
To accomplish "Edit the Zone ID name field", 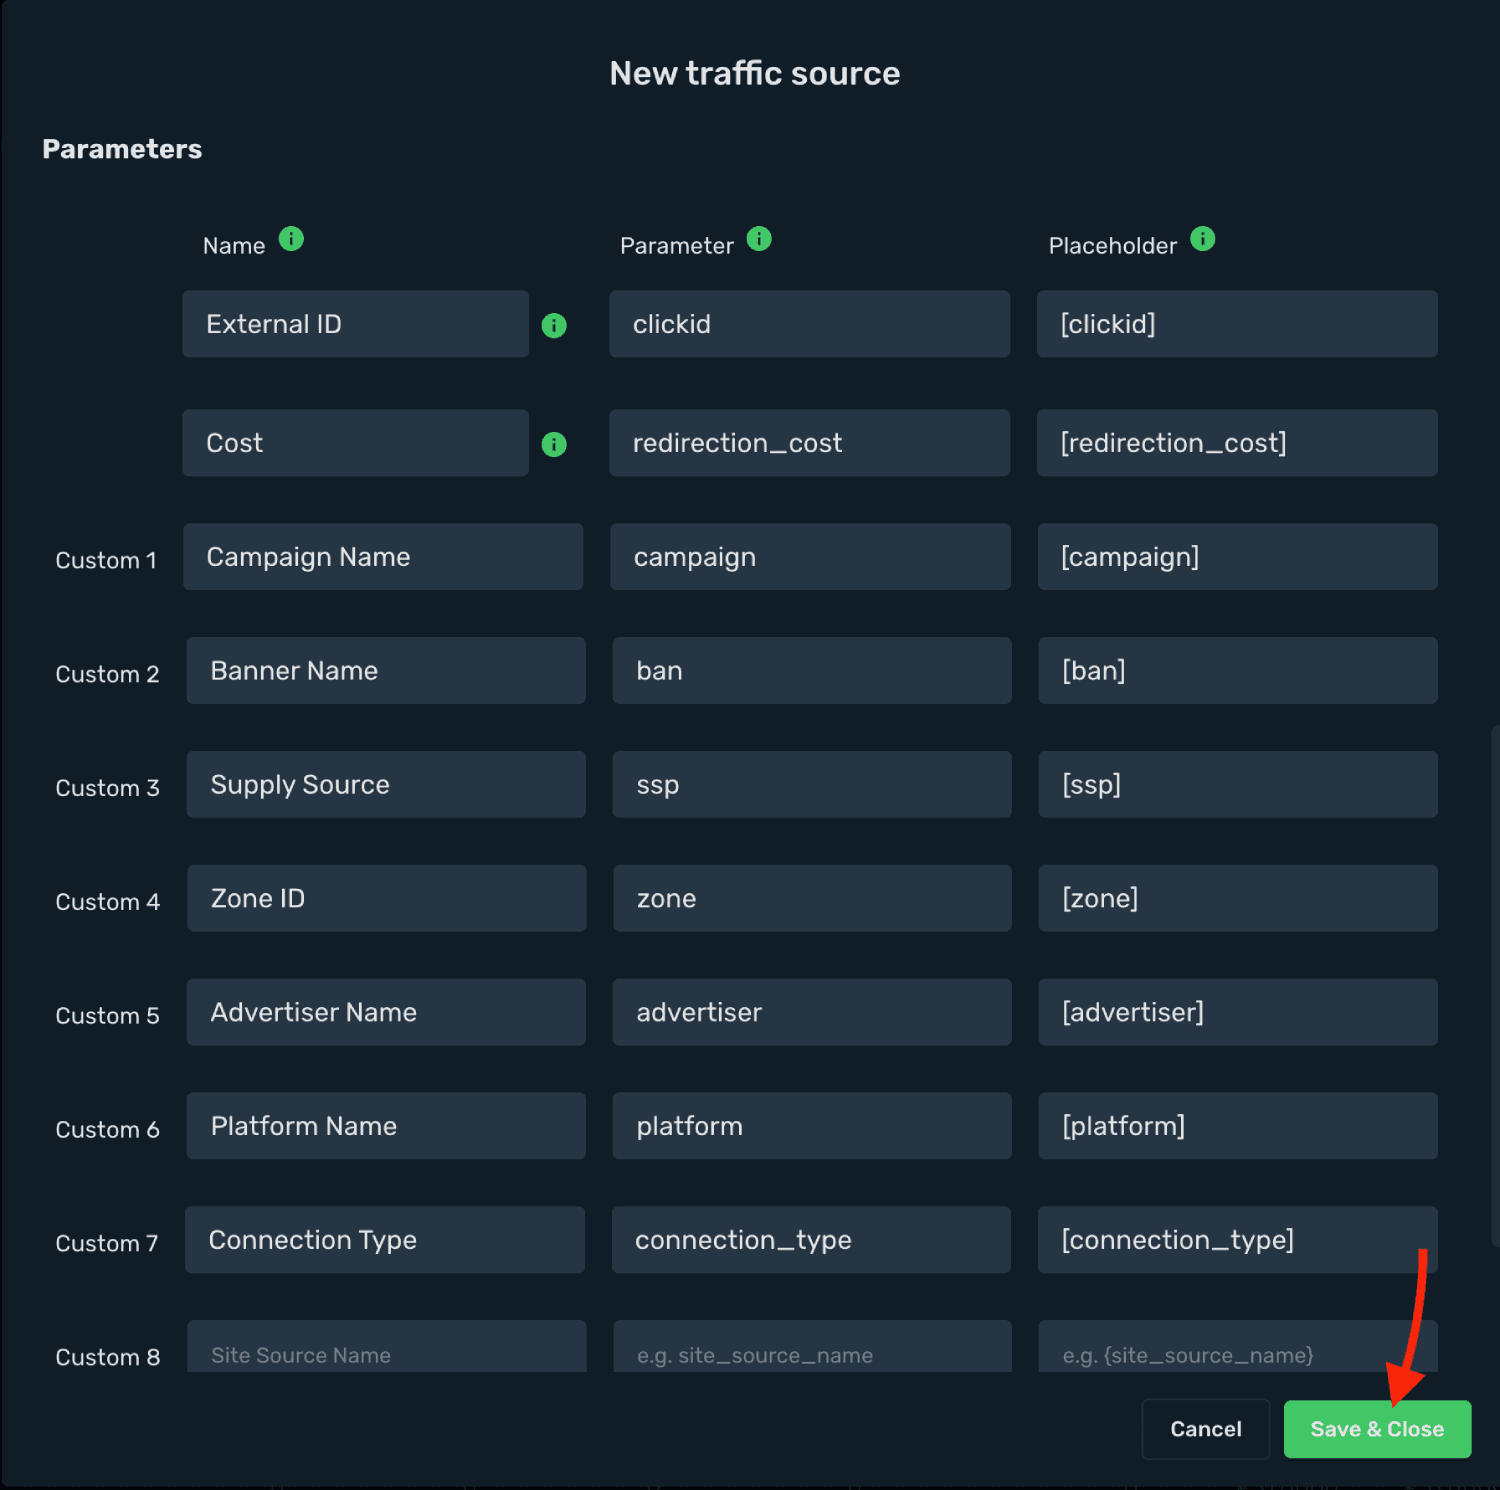I will click(x=386, y=899).
